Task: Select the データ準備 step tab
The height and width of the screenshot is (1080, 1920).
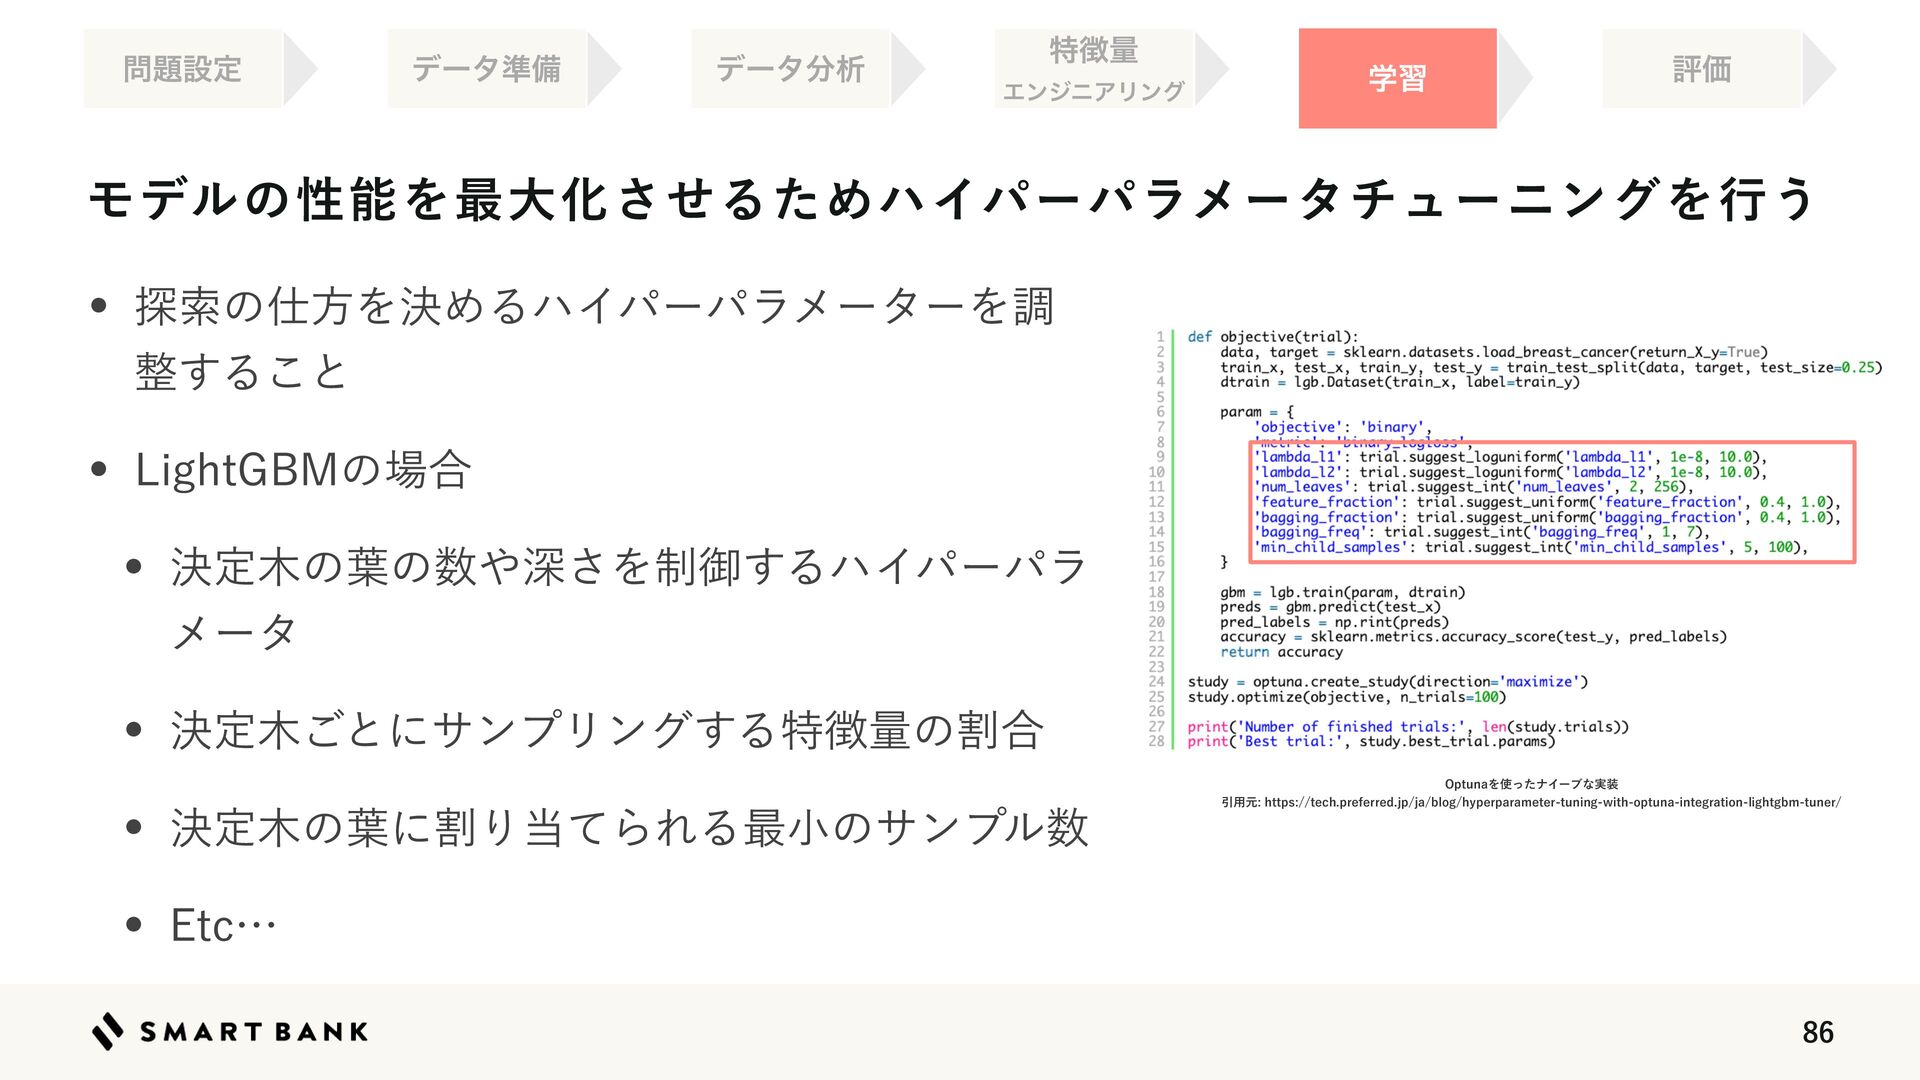Action: [486, 69]
